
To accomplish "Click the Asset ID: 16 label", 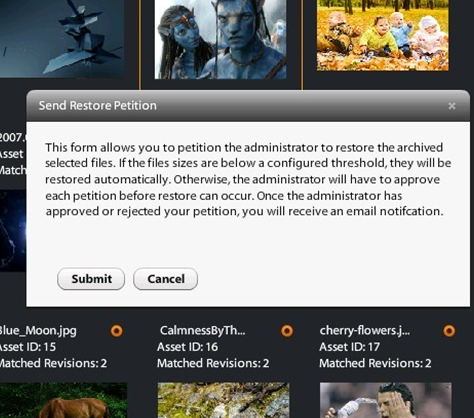I will (188, 347).
